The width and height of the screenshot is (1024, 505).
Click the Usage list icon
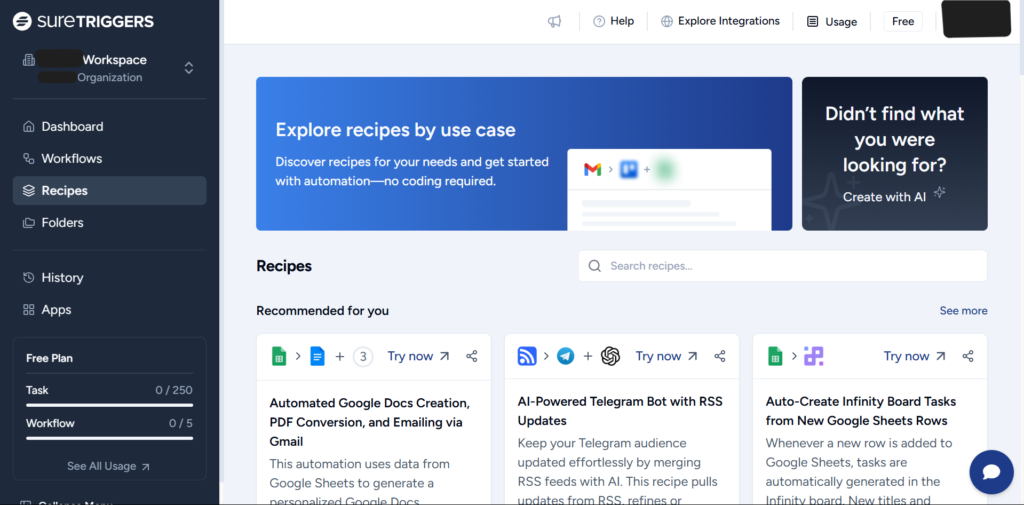[x=812, y=22]
